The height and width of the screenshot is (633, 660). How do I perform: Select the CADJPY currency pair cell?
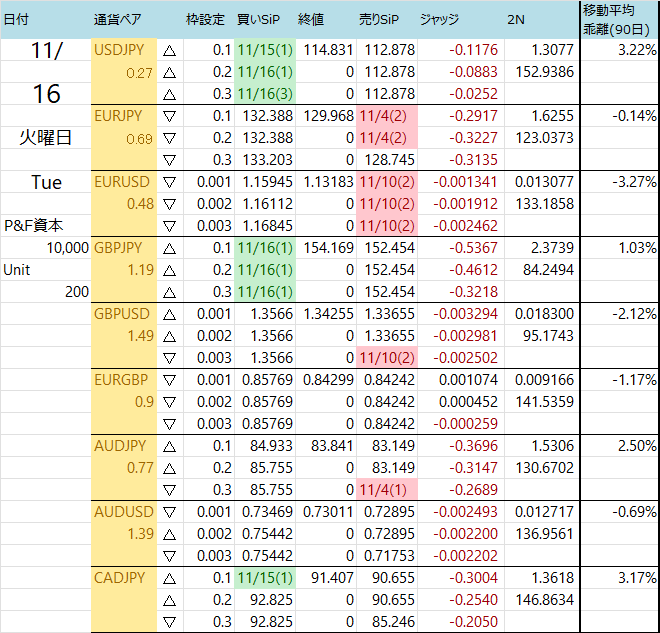coord(124,578)
